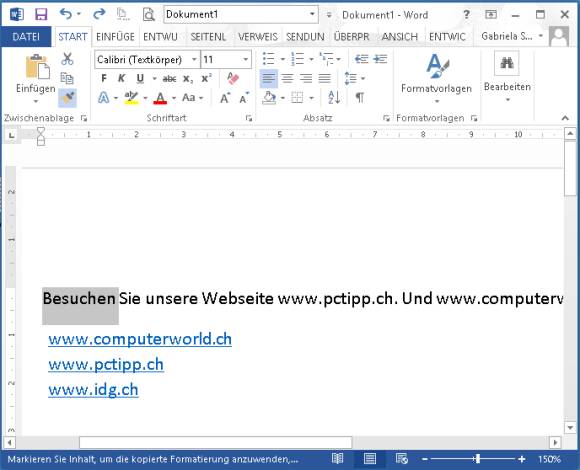Follow link www.computerworld.ch
Screen dimensions: 580x470
click(140, 339)
